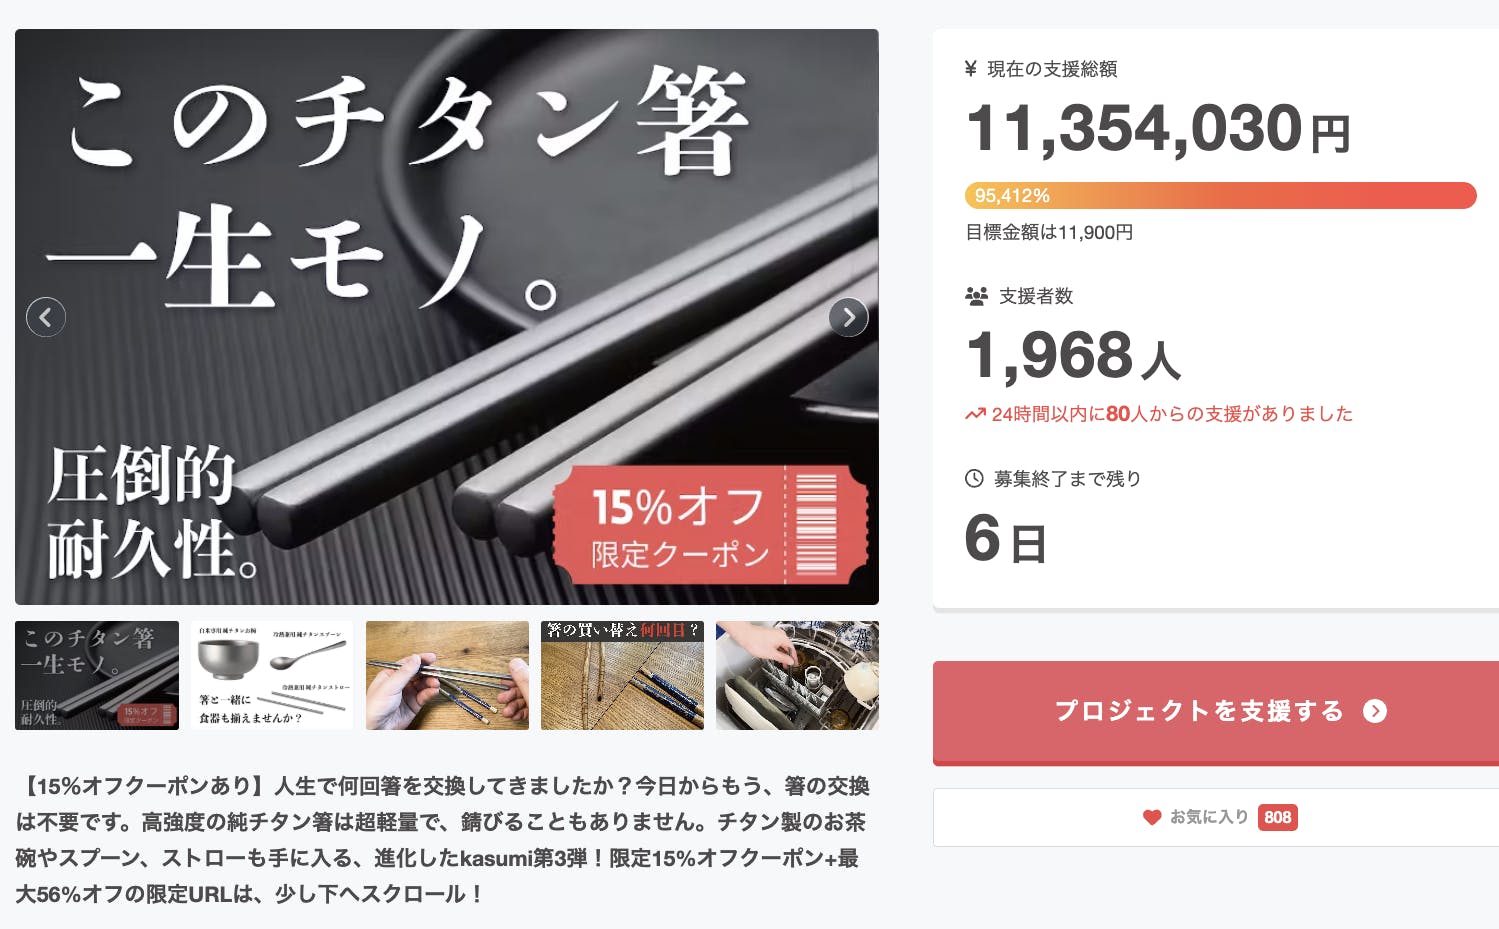1499x929 pixels.
Task: Click the heart icon on お気に入り
Action: tap(1152, 817)
